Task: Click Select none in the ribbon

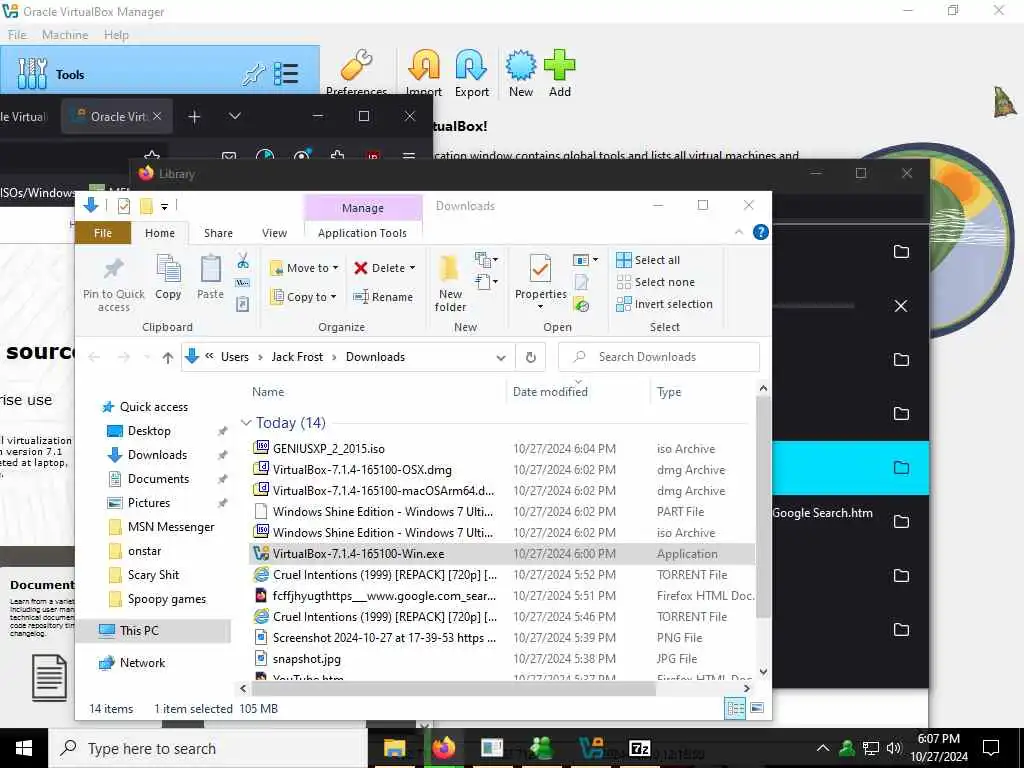Action: point(656,282)
